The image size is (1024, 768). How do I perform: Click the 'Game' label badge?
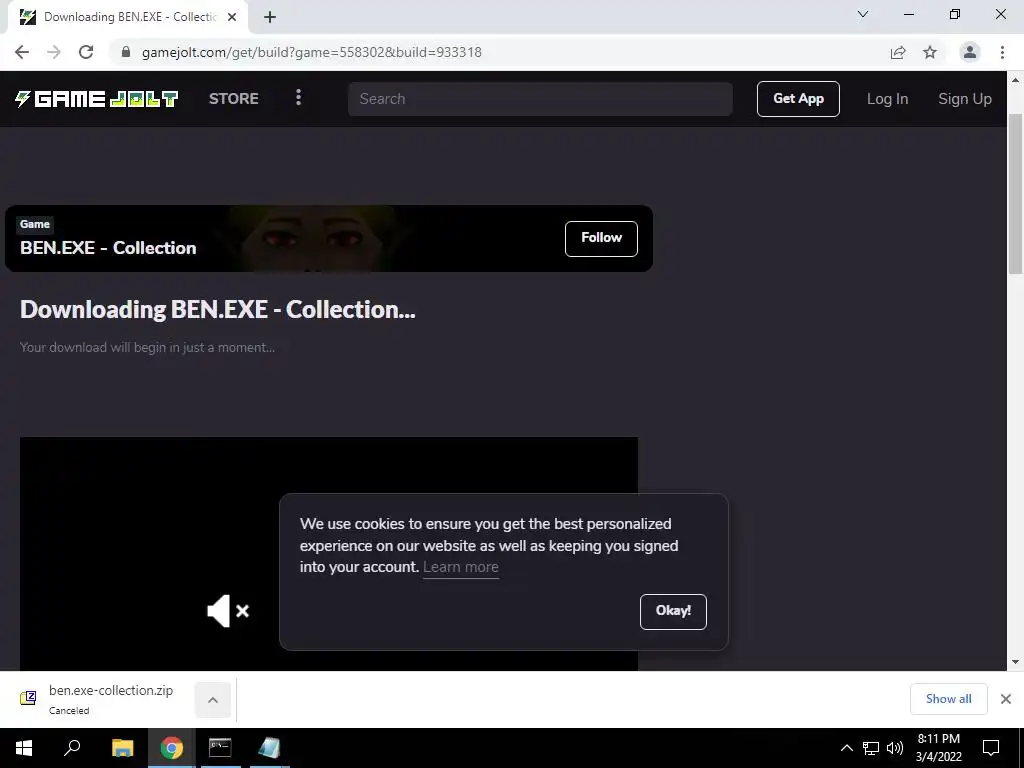pyautogui.click(x=35, y=224)
